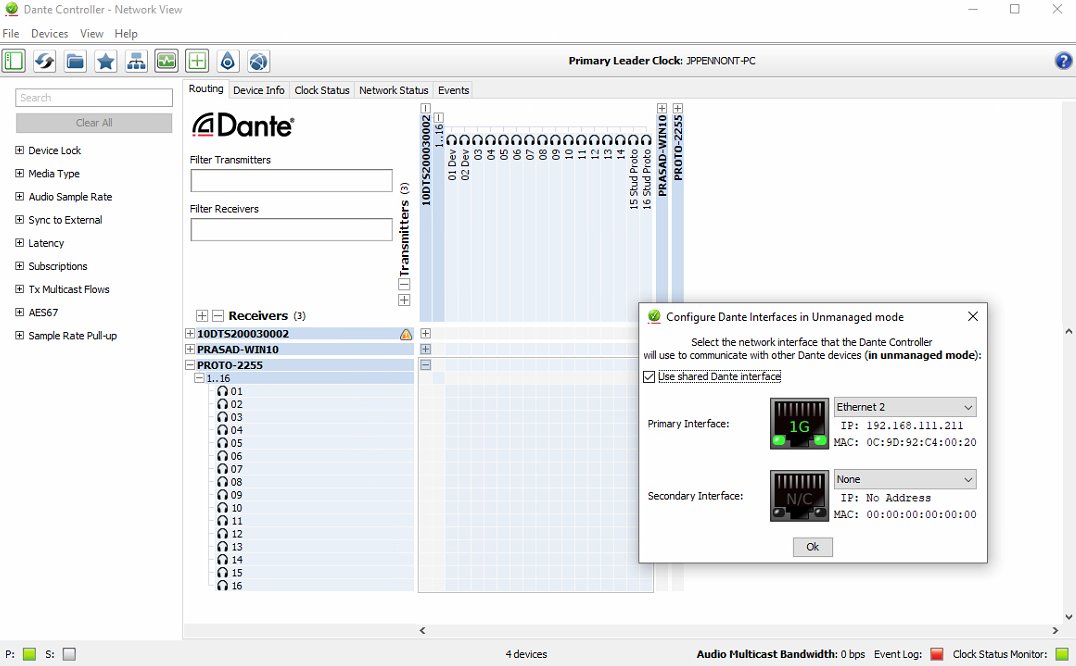Click the Clear All button

94,123
